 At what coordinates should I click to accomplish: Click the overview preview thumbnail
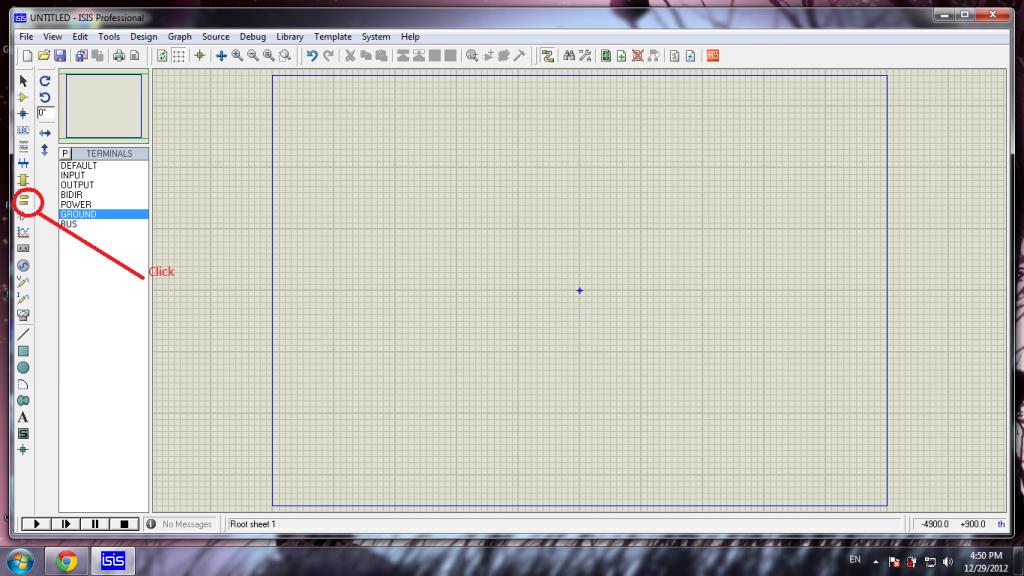coord(104,106)
